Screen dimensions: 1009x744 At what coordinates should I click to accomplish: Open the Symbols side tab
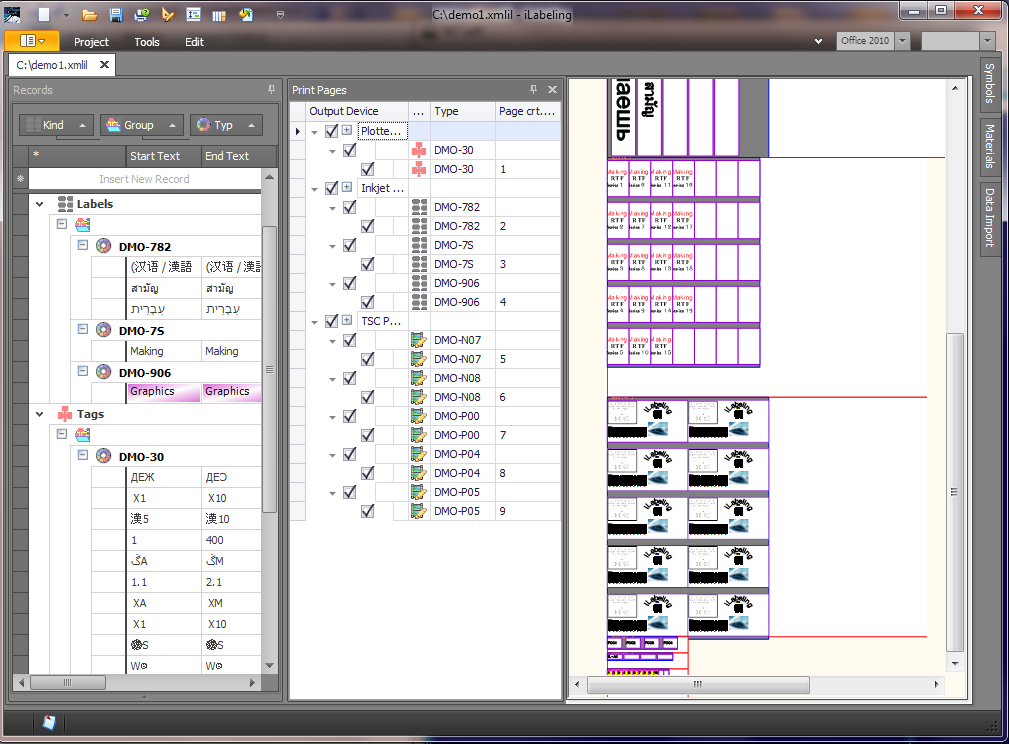pyautogui.click(x=990, y=84)
